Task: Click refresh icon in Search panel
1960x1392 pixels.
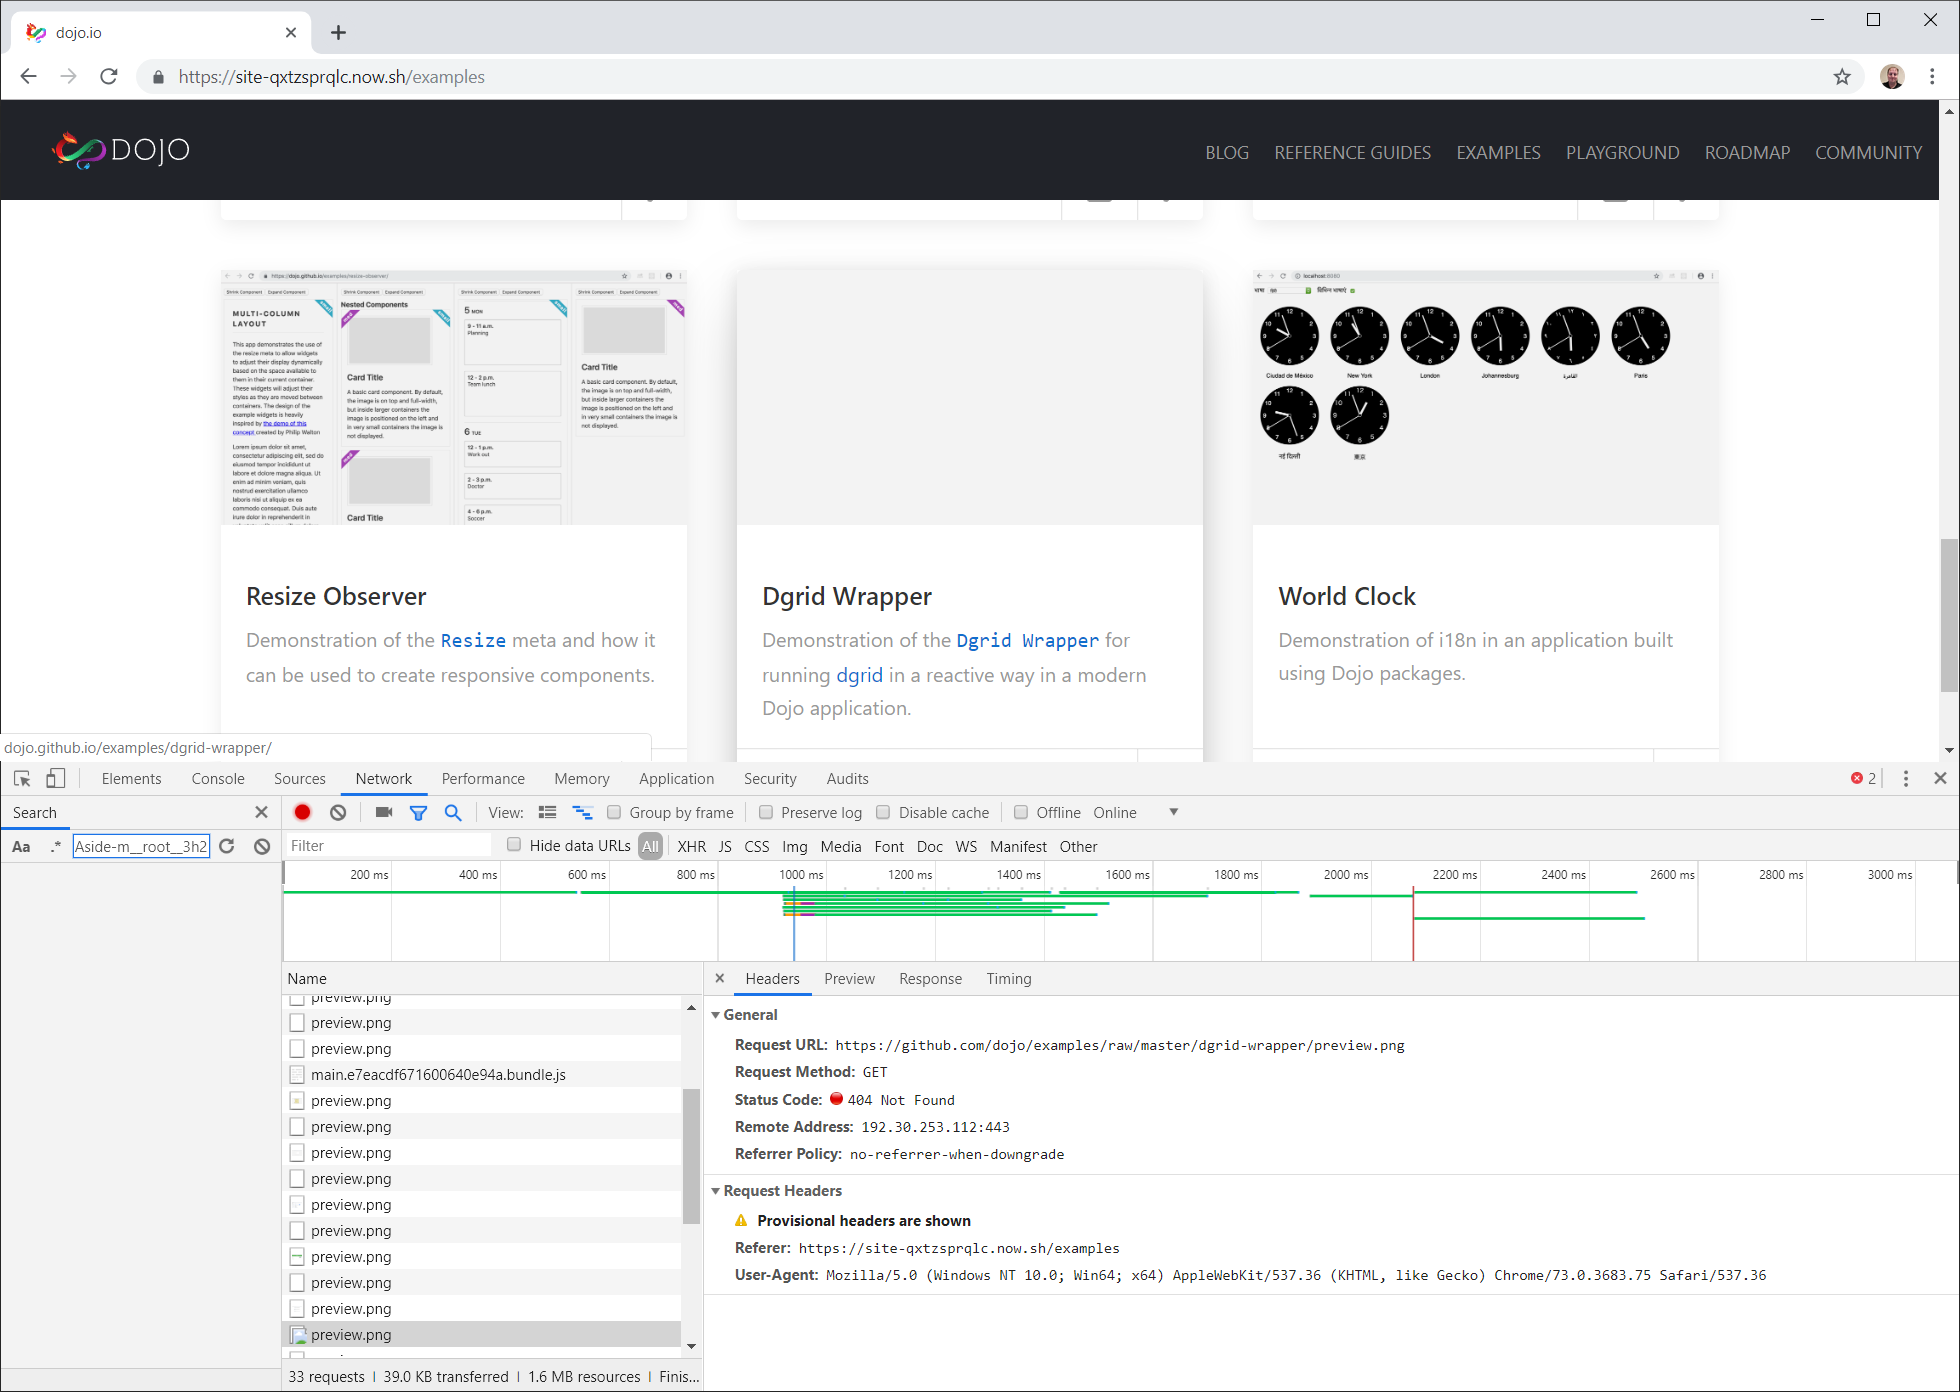Action: point(227,846)
